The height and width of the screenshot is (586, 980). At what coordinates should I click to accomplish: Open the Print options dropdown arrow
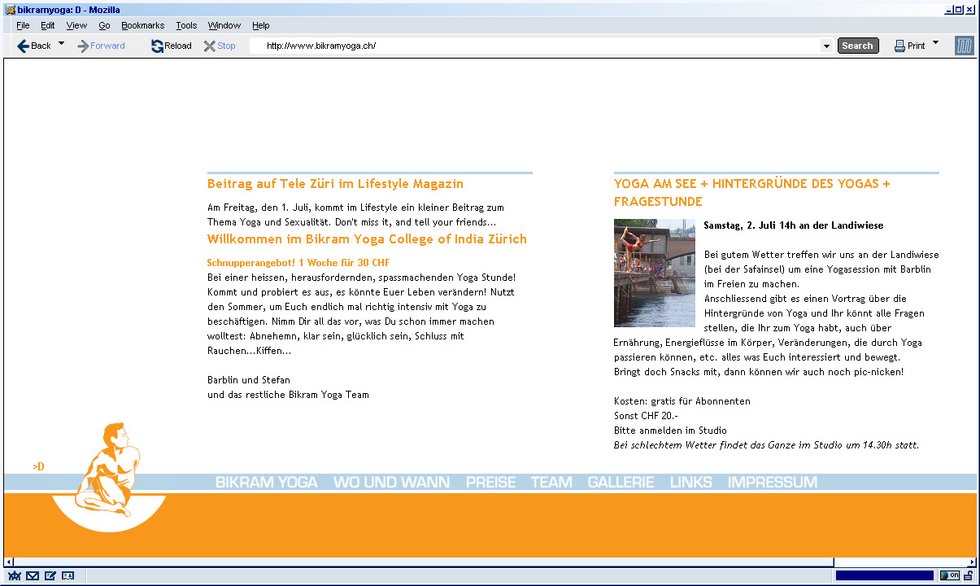point(936,44)
